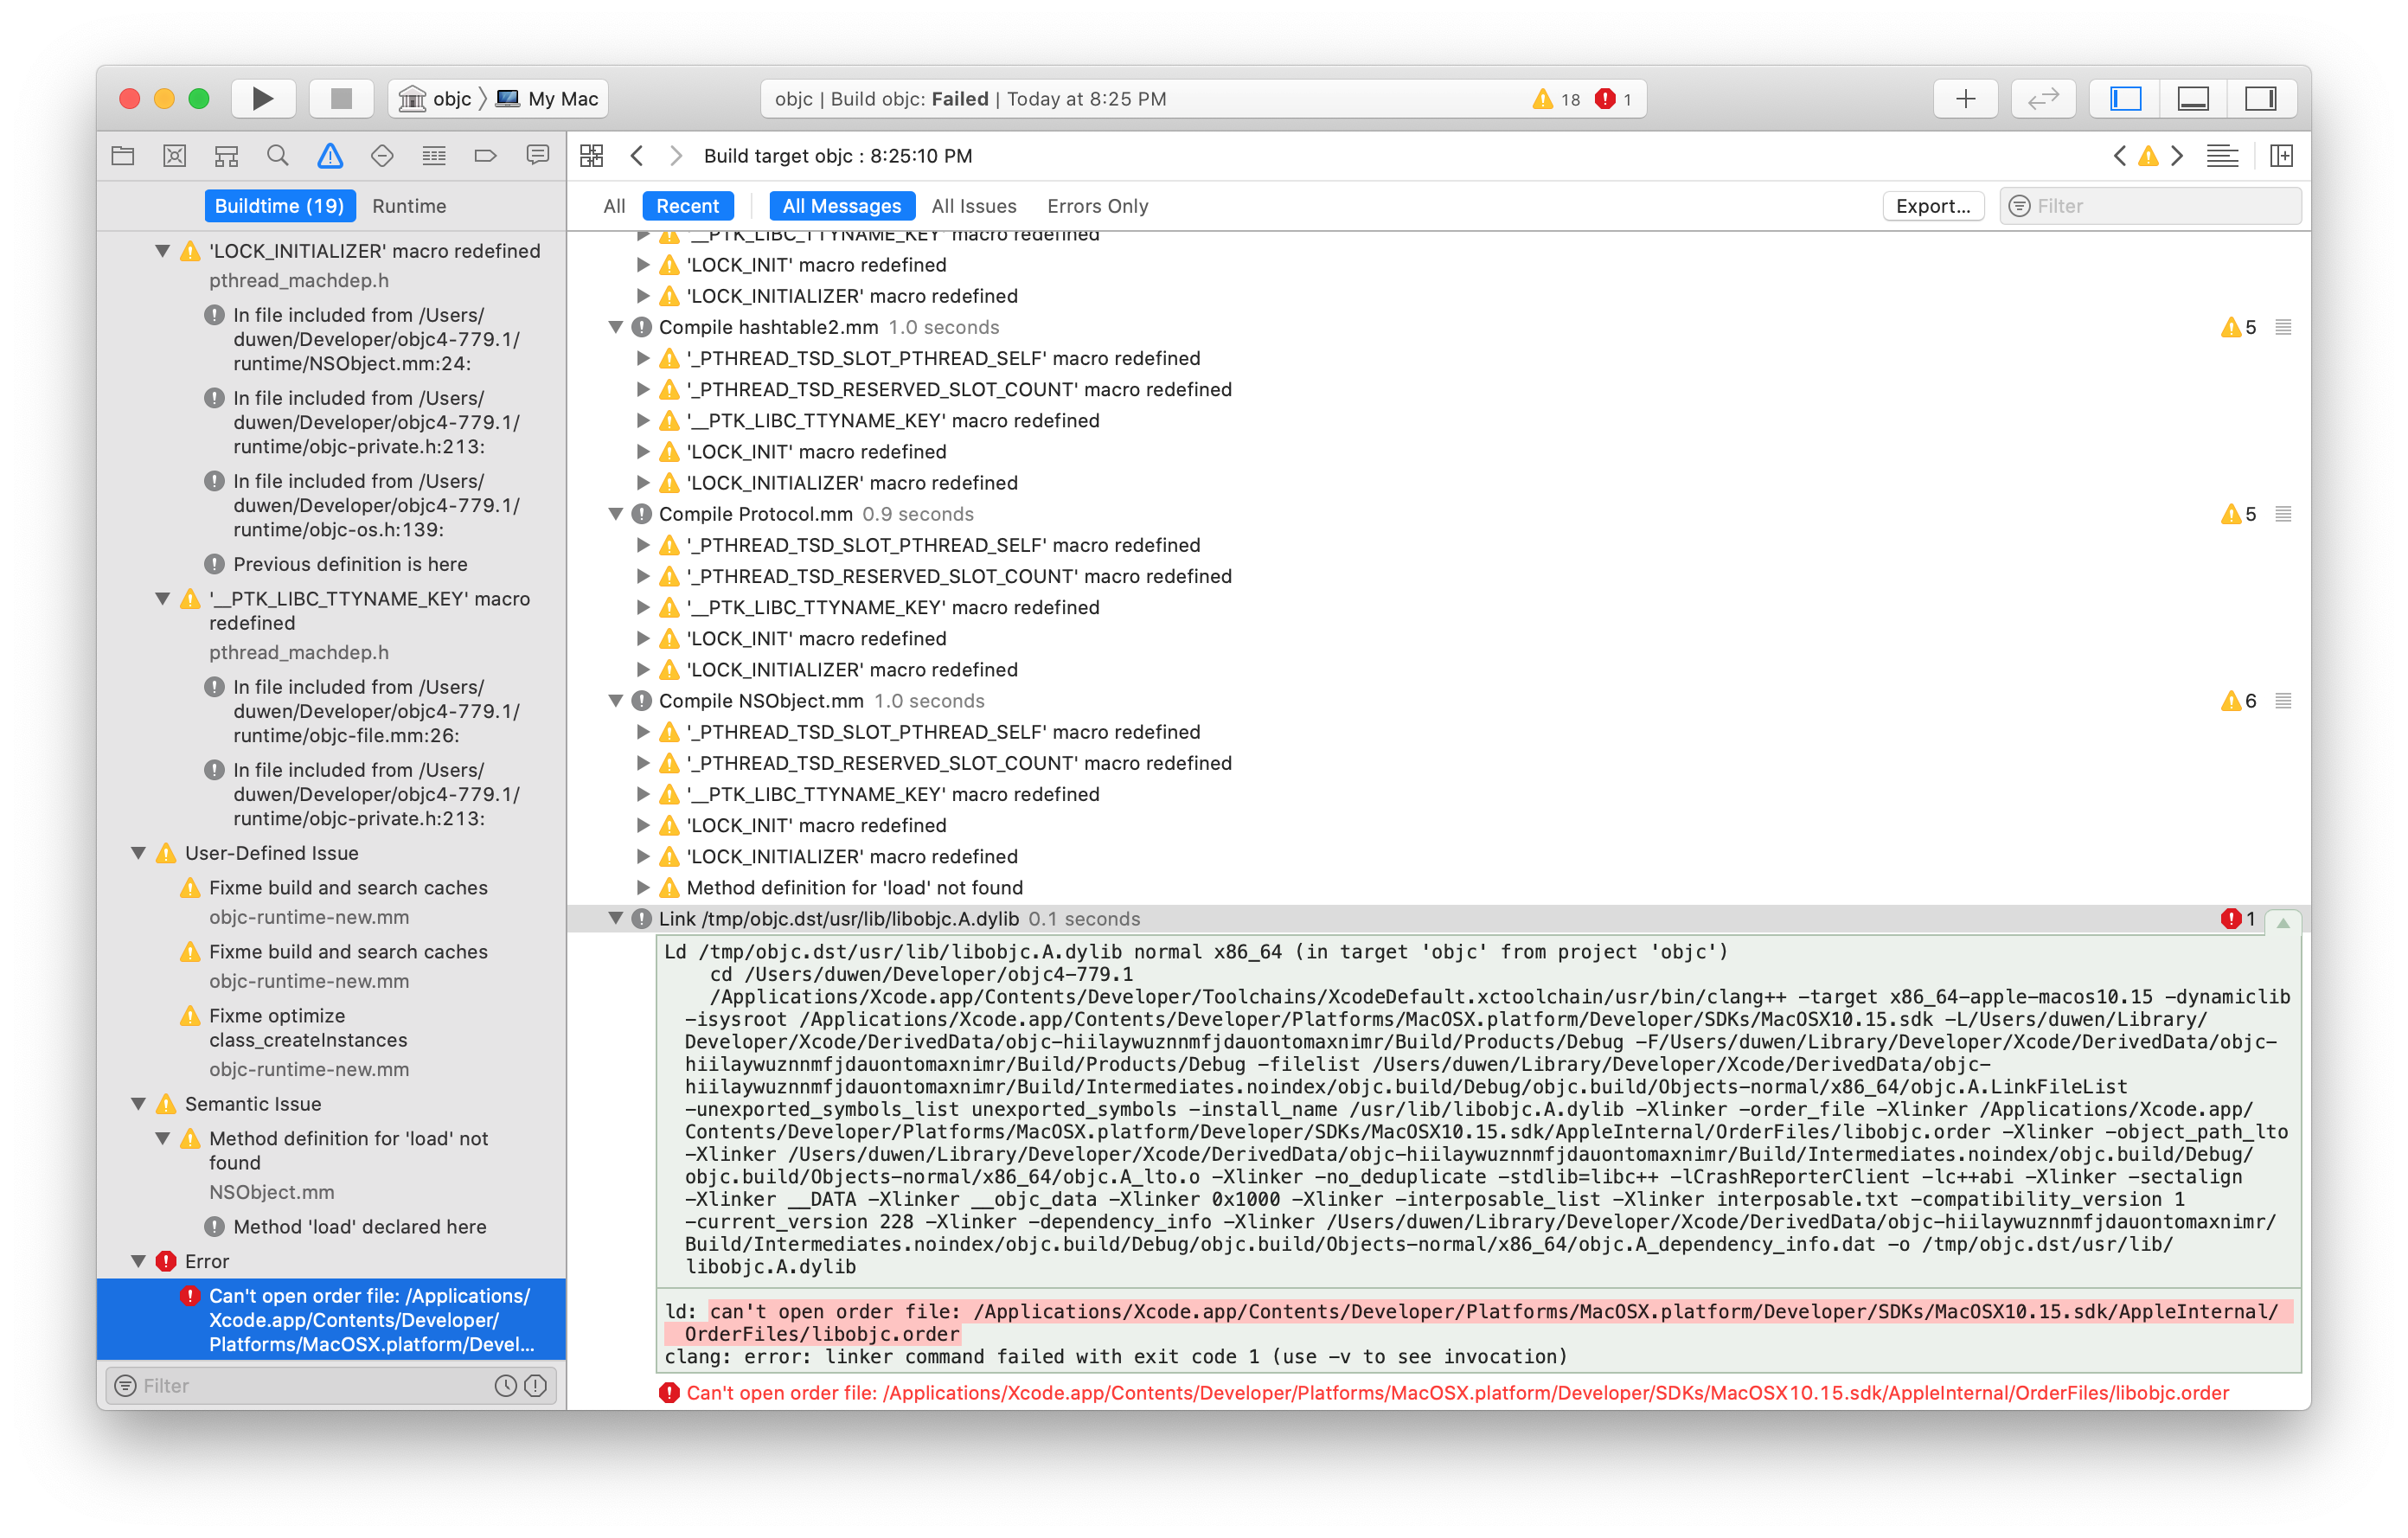Image resolution: width=2408 pixels, height=1538 pixels.
Task: Add a new editor pane
Action: (2281, 155)
